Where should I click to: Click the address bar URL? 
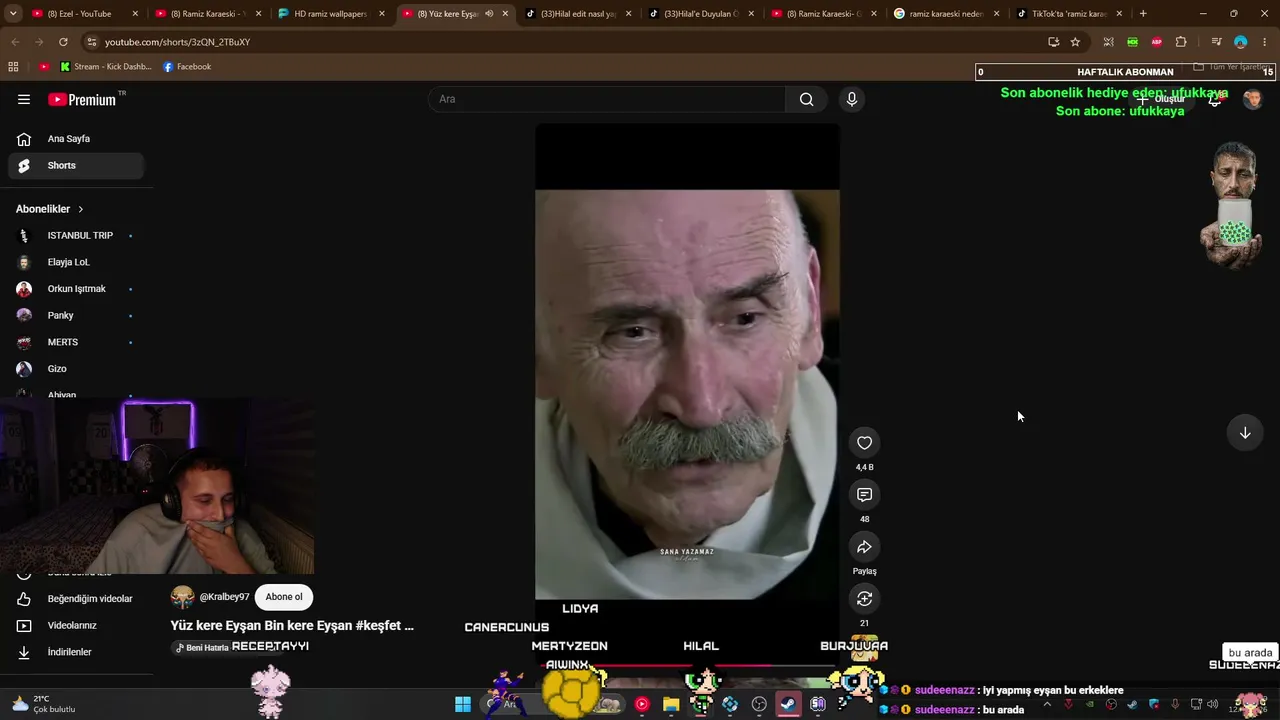click(x=178, y=42)
